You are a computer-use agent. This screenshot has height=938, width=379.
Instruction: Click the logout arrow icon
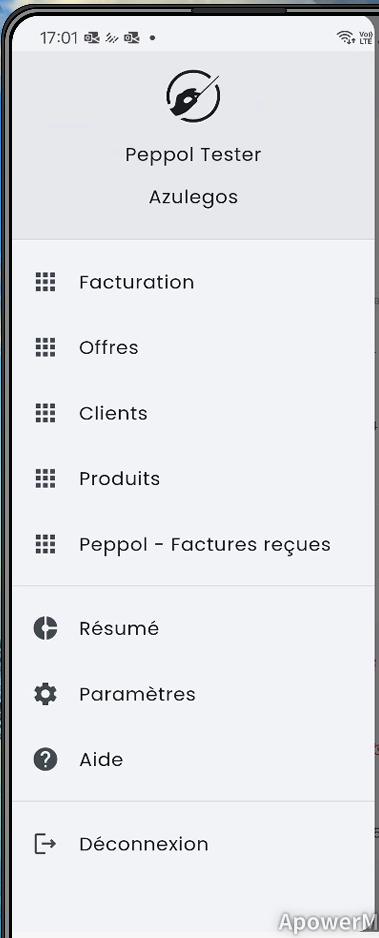[45, 843]
